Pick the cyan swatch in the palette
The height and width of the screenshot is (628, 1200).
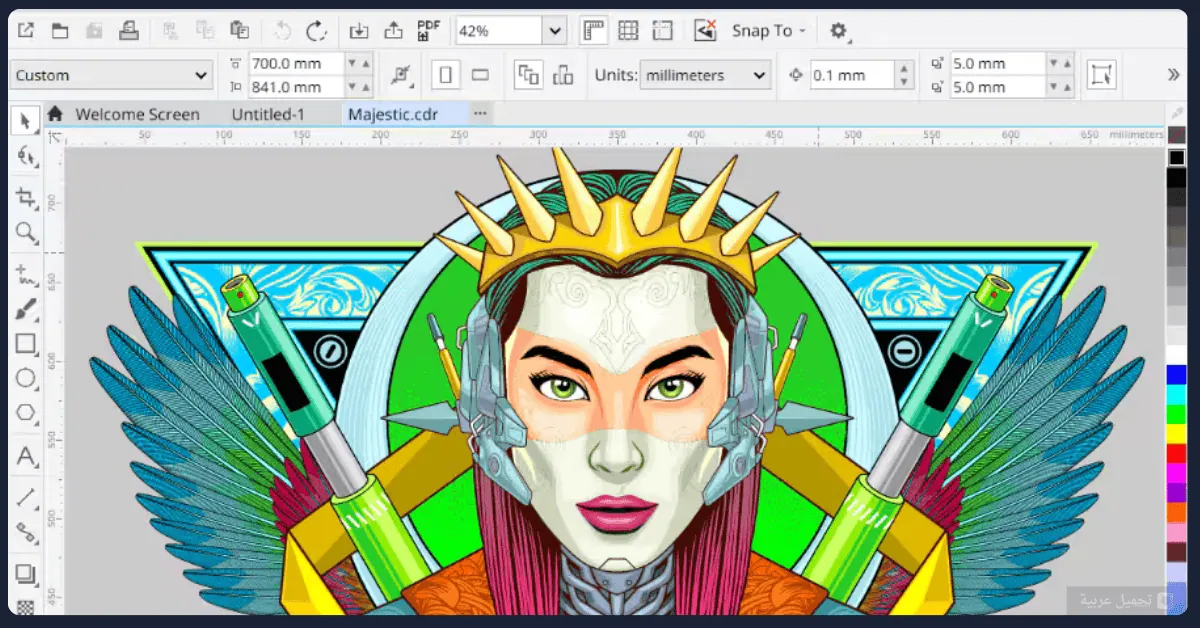[1177, 394]
